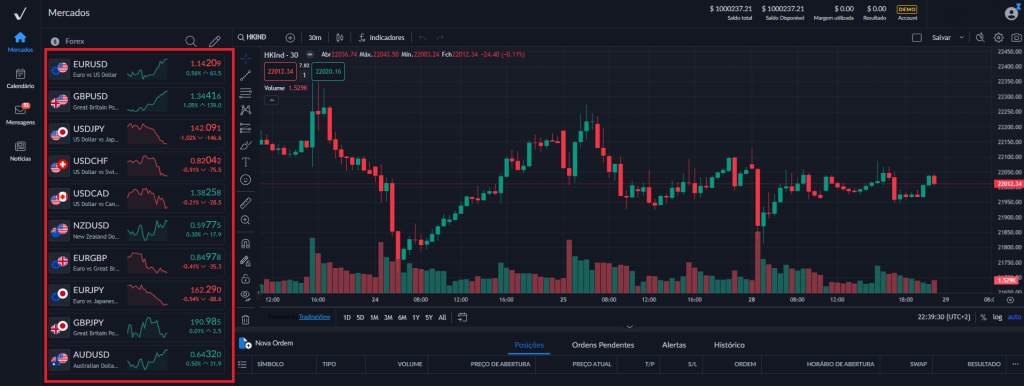Select the trend line drawing tool
The height and width of the screenshot is (386, 1024).
(x=246, y=76)
